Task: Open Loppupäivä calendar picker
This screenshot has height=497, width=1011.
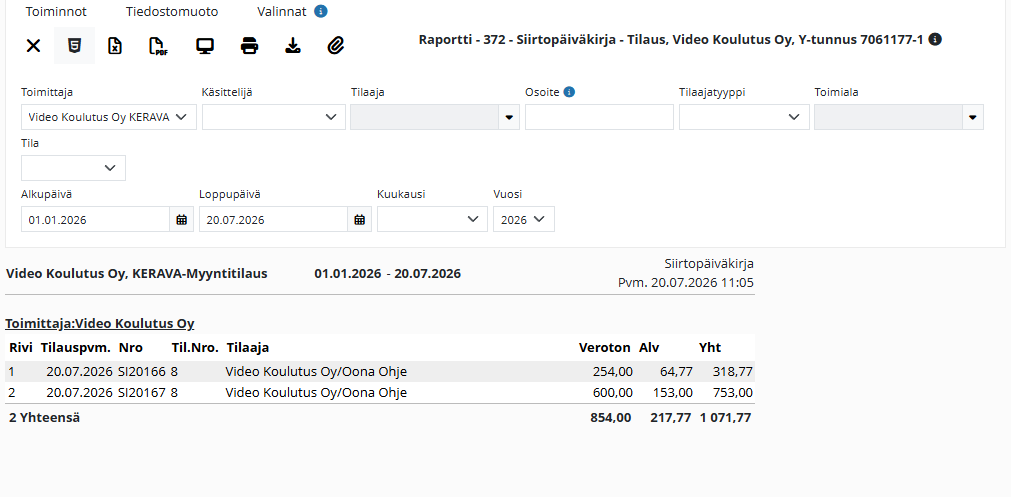Action: click(x=360, y=220)
